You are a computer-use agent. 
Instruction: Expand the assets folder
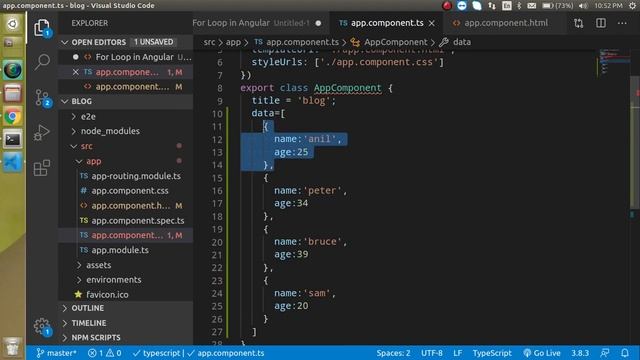click(x=126, y=265)
